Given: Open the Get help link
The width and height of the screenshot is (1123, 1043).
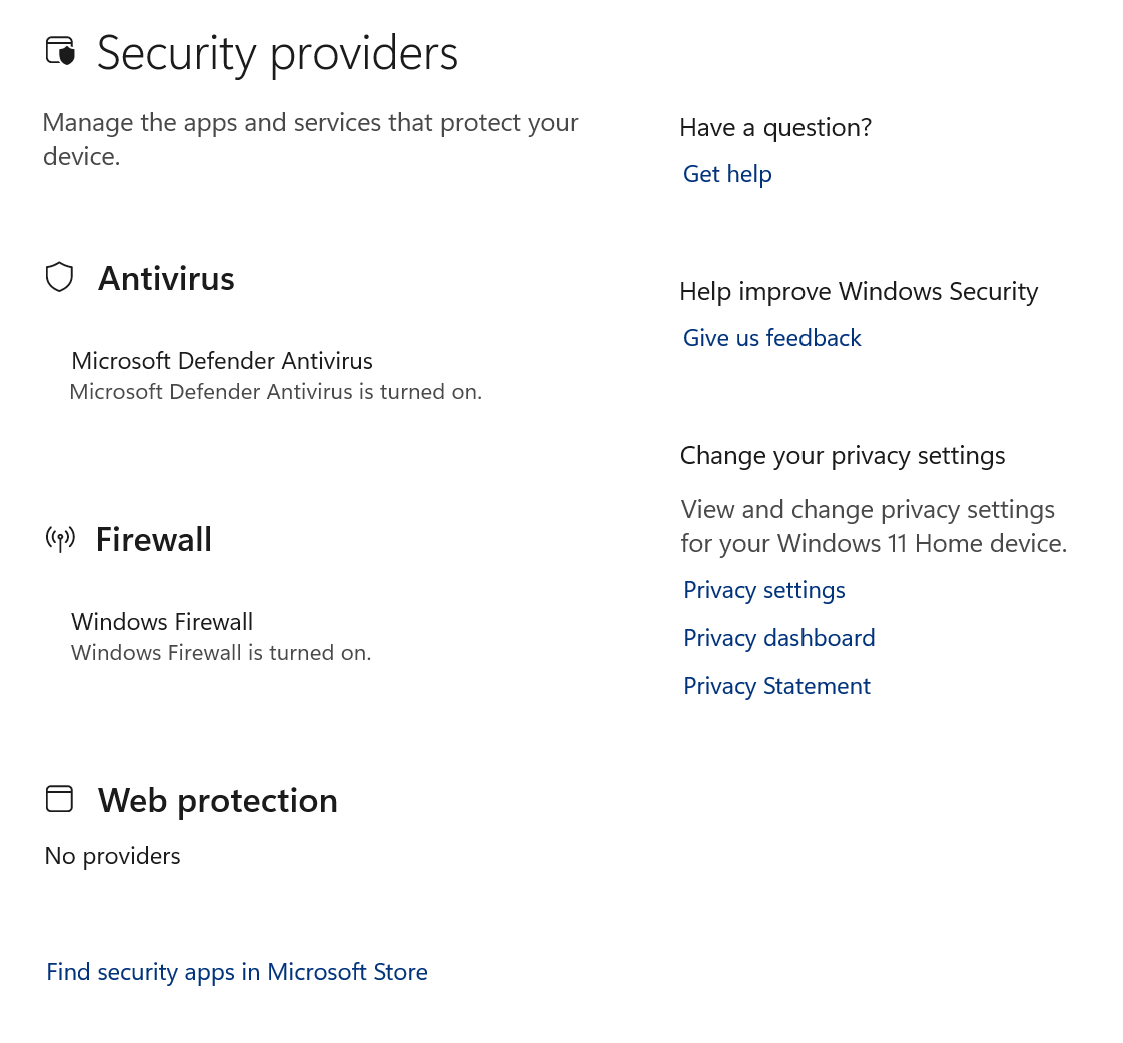Looking at the screenshot, I should (727, 174).
